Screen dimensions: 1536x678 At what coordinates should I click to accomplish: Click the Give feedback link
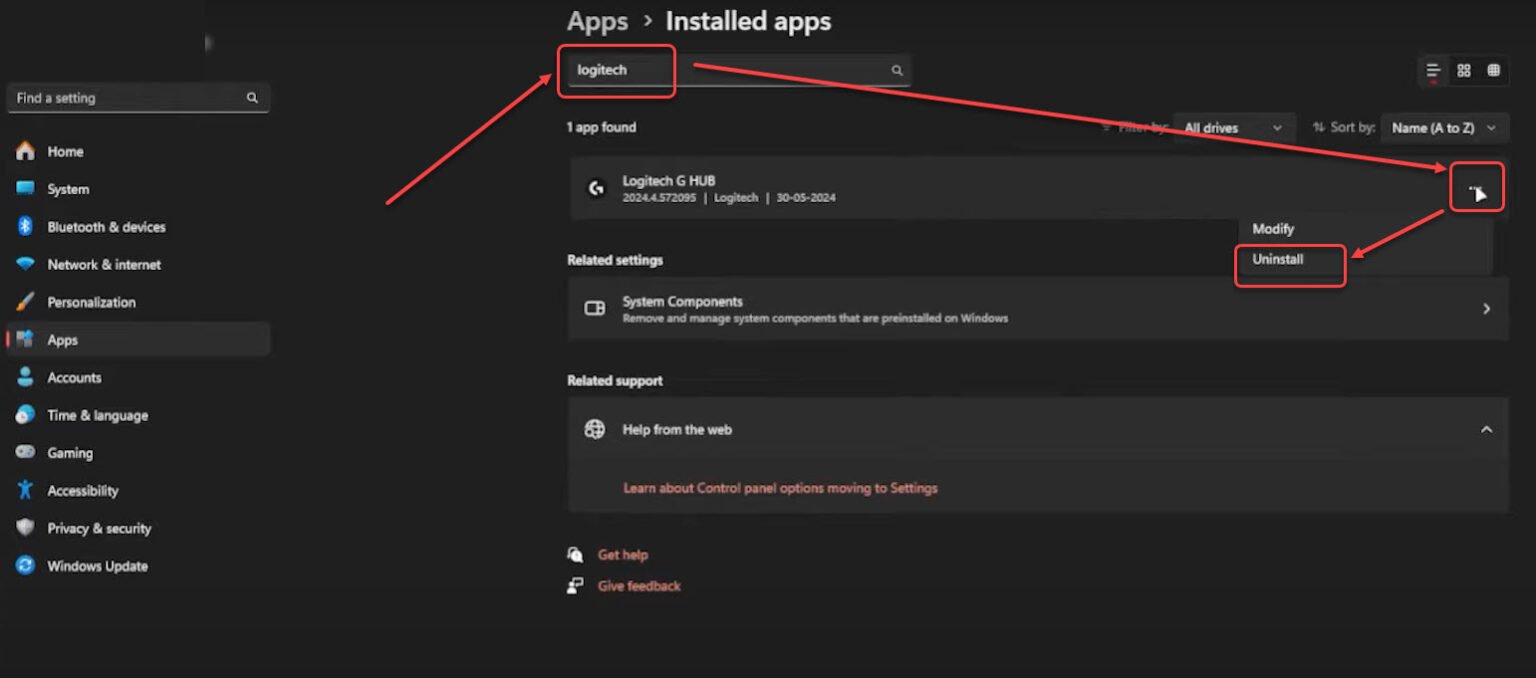[x=638, y=586]
